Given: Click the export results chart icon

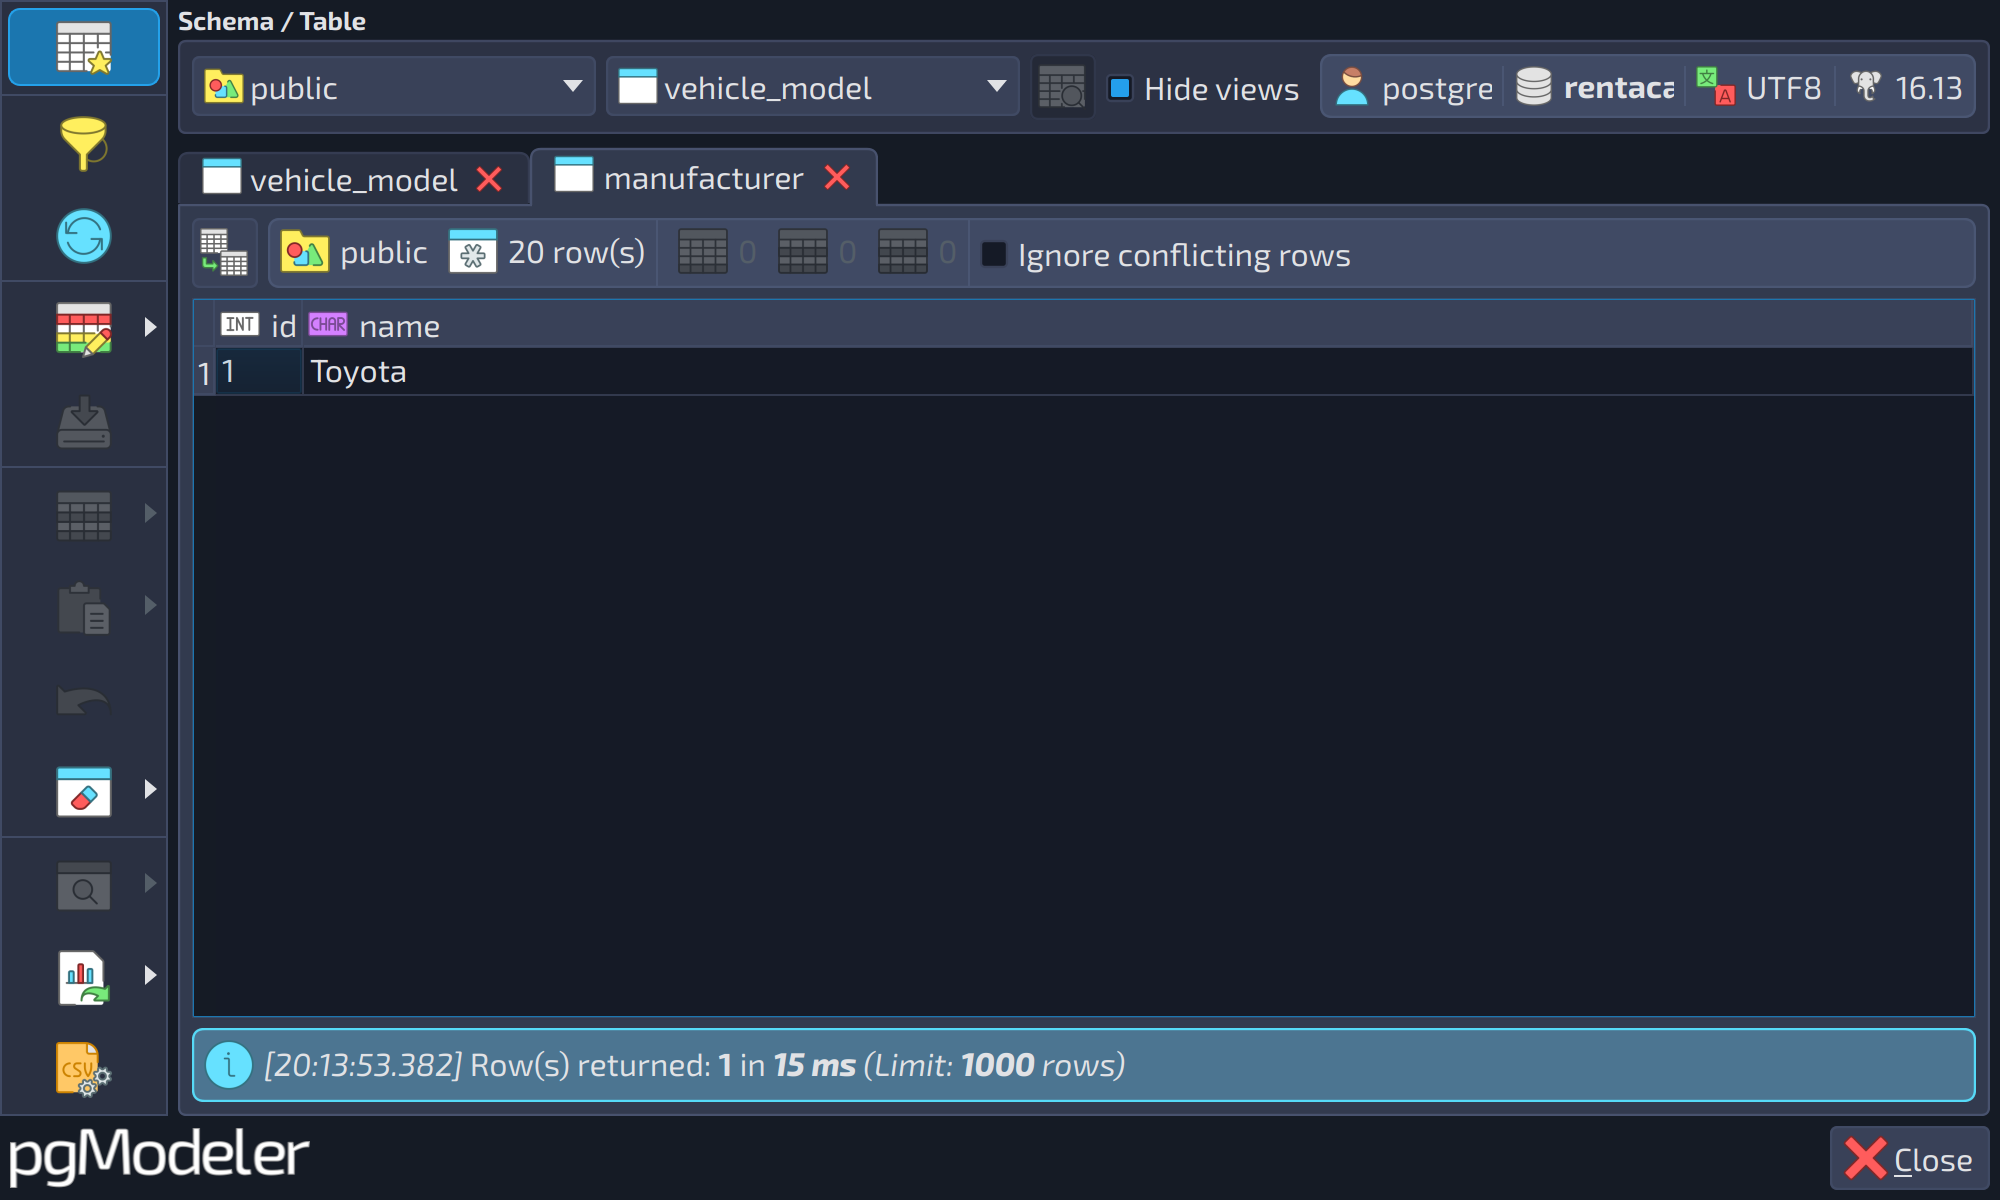Looking at the screenshot, I should tap(84, 977).
